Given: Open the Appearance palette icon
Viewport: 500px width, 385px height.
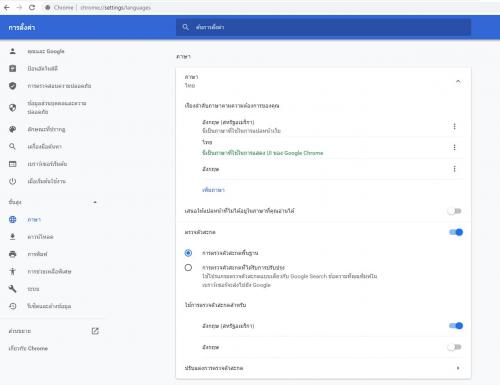Looking at the screenshot, I should [x=13, y=129].
